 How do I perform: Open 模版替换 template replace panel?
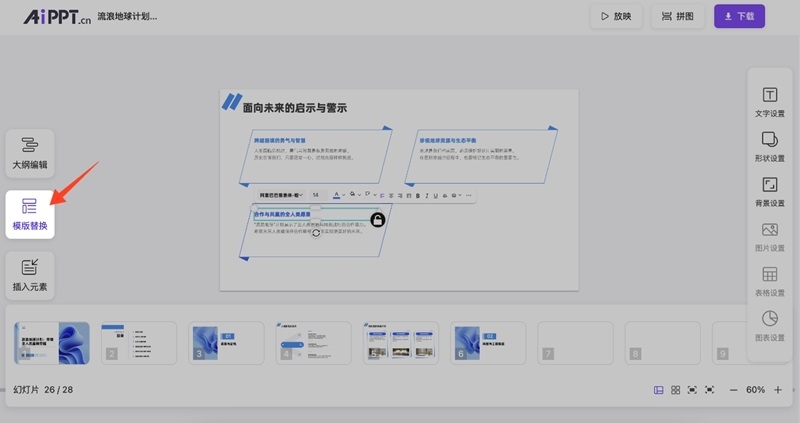click(30, 214)
